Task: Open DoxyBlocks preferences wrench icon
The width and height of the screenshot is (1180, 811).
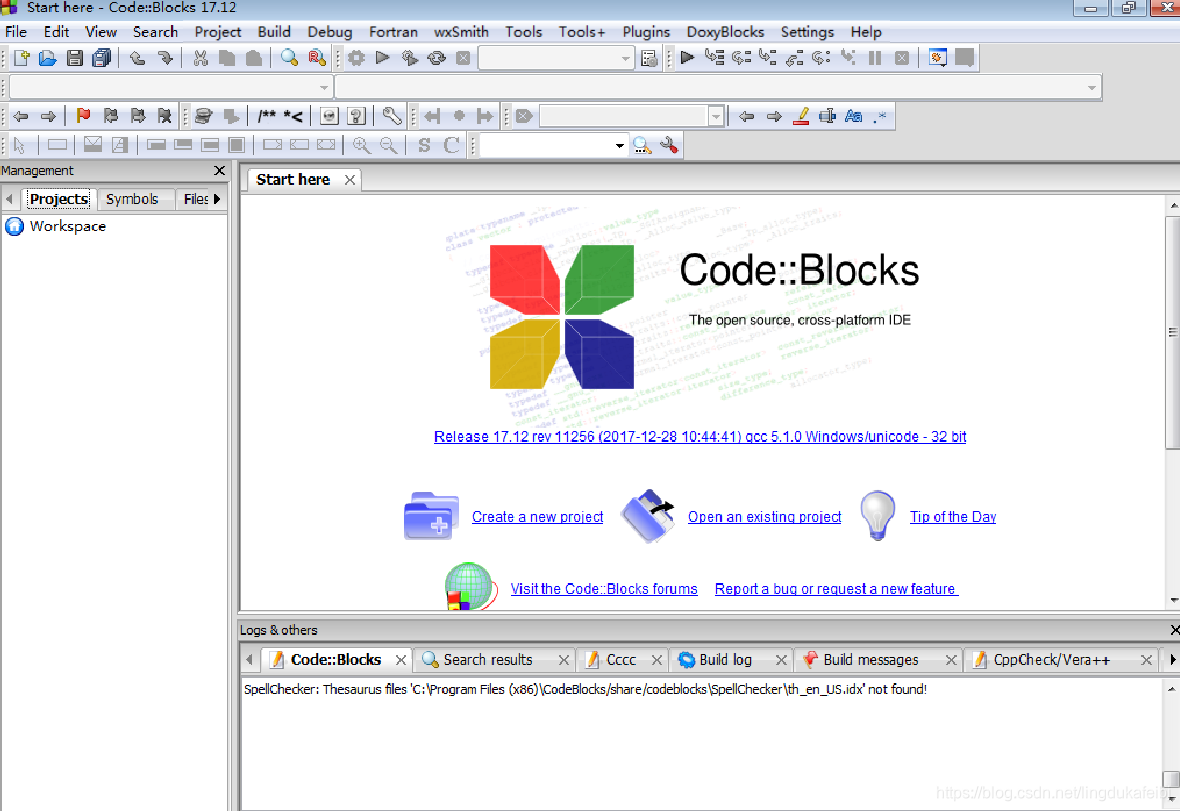Action: 391,116
